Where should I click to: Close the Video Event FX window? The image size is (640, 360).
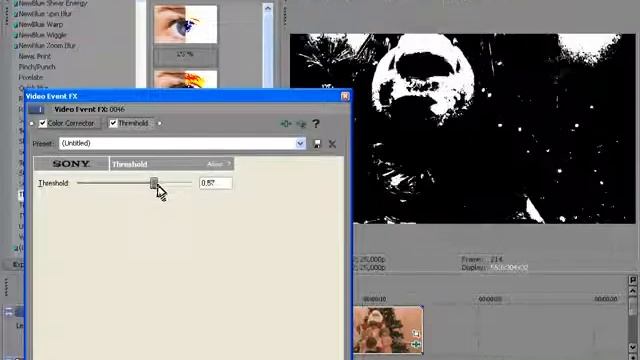point(345,96)
